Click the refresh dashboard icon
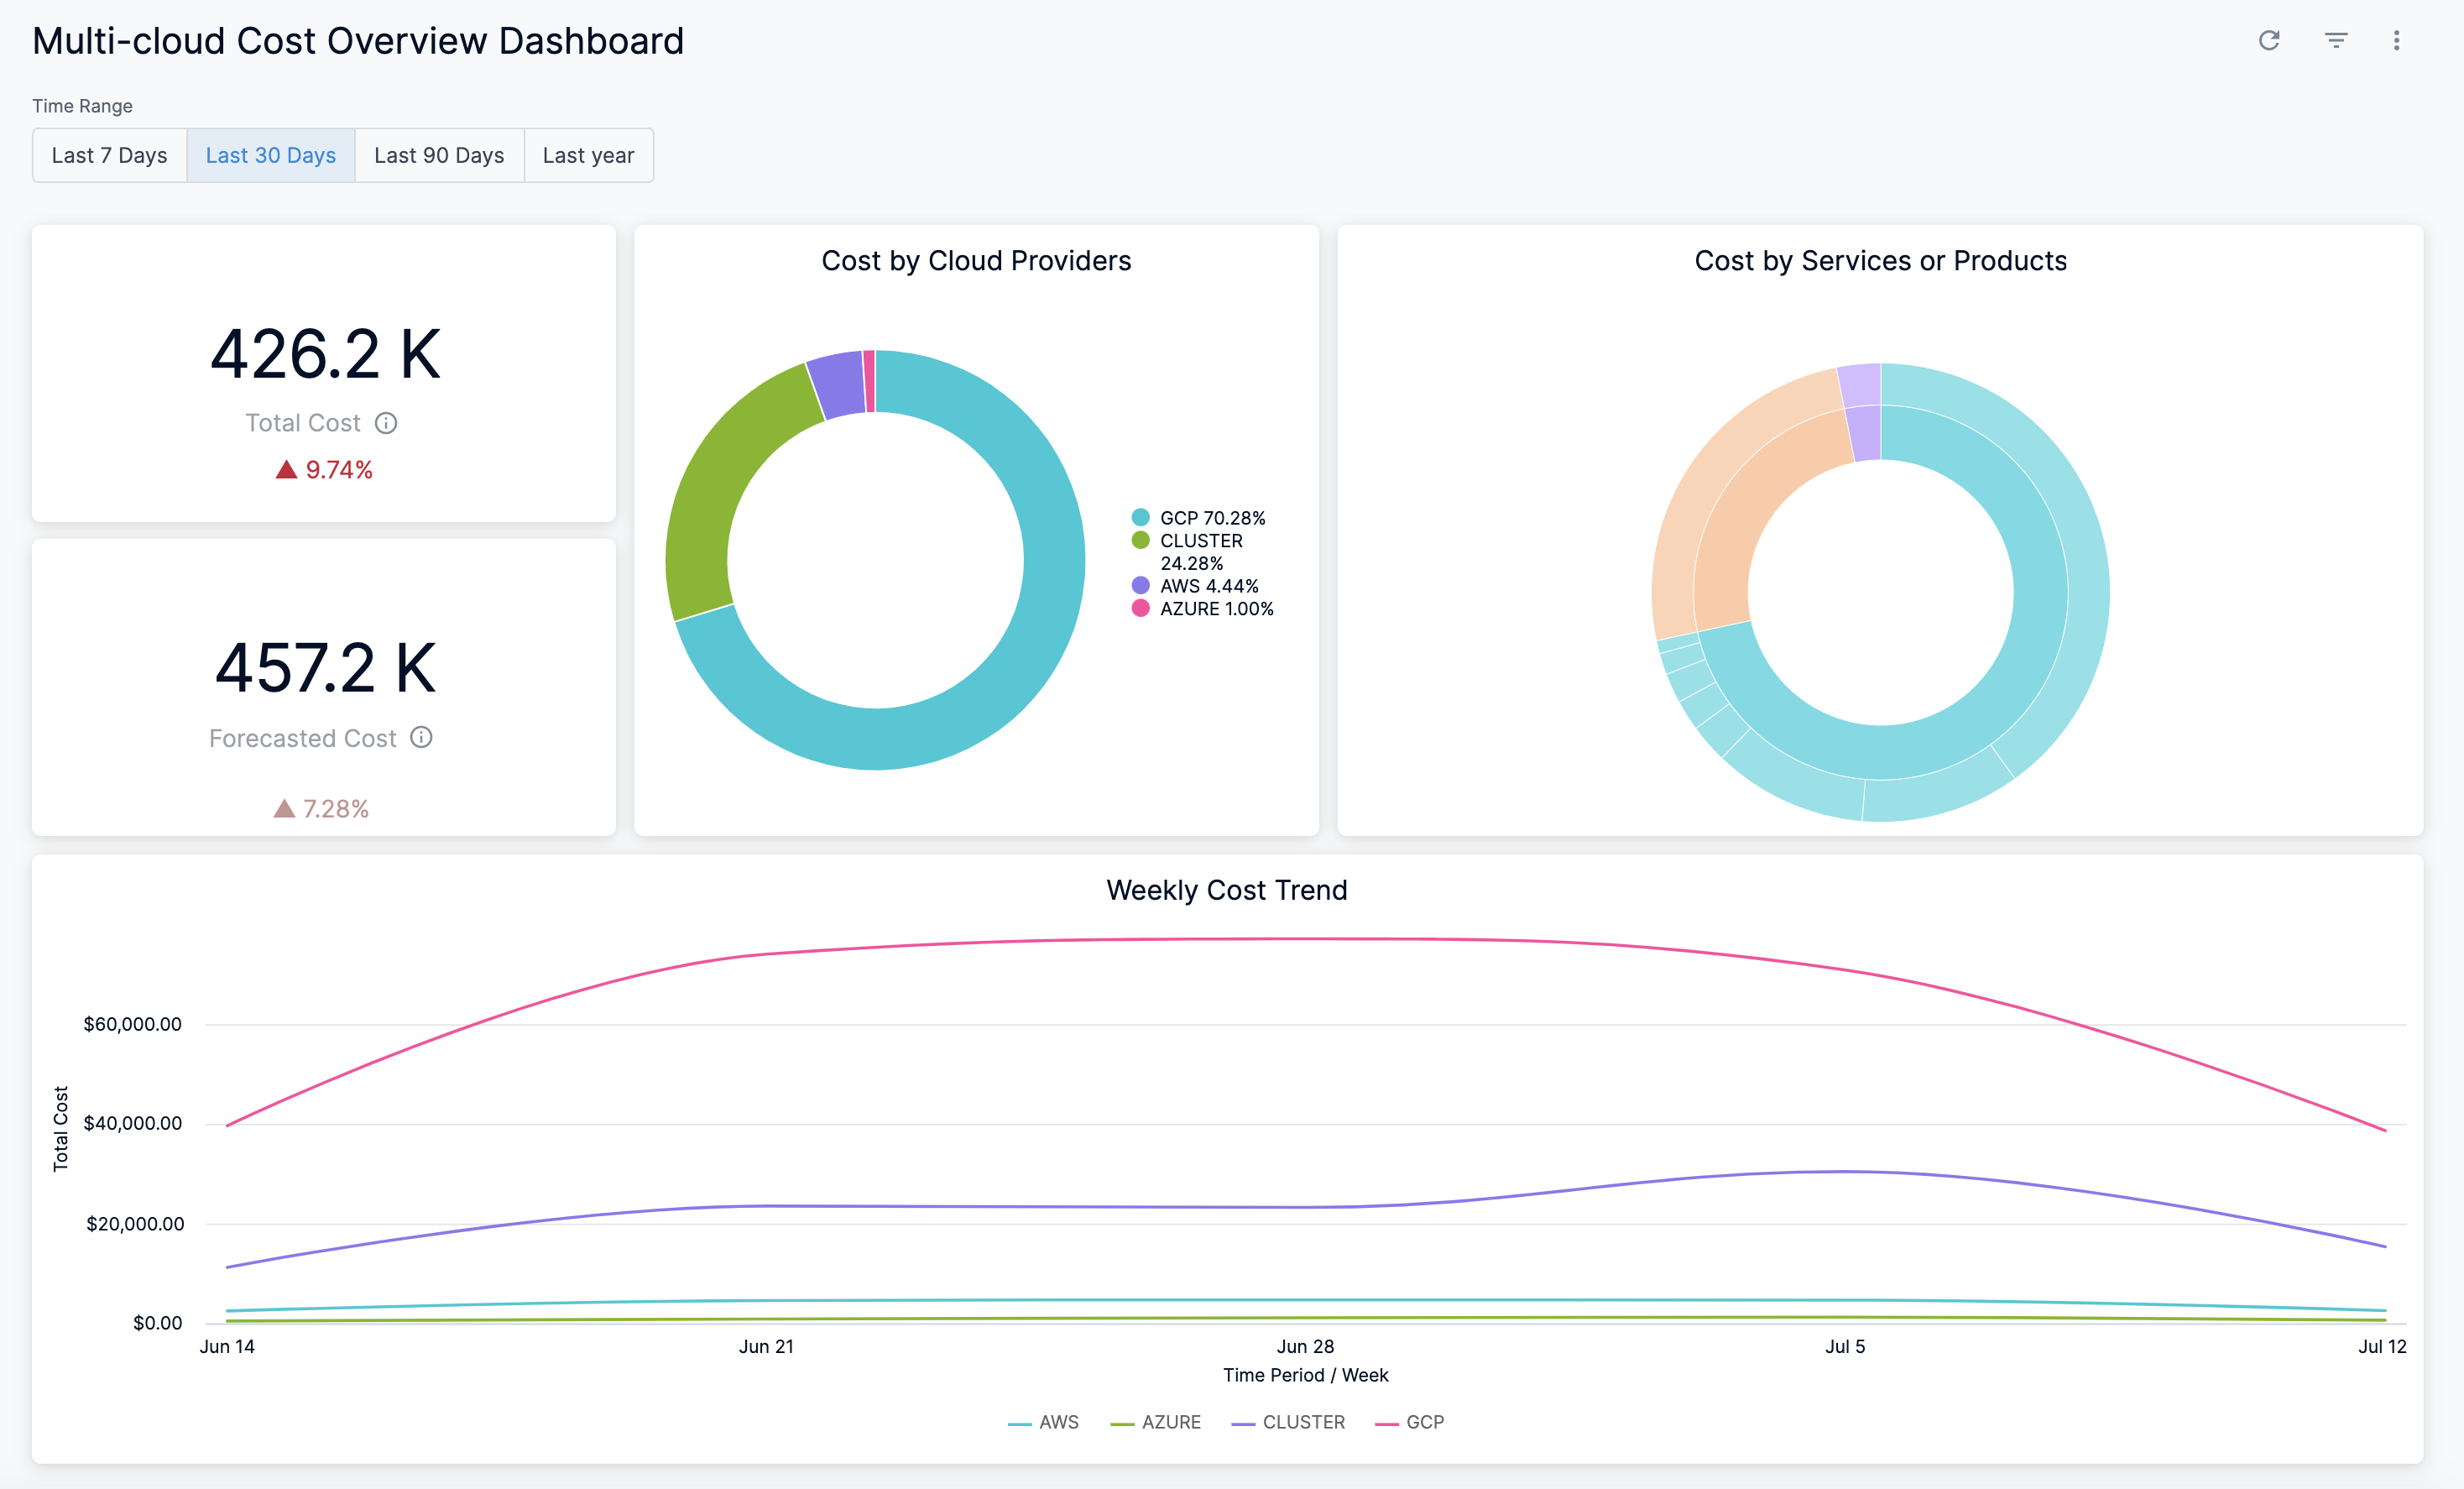Image resolution: width=2464 pixels, height=1489 pixels. 2268,40
